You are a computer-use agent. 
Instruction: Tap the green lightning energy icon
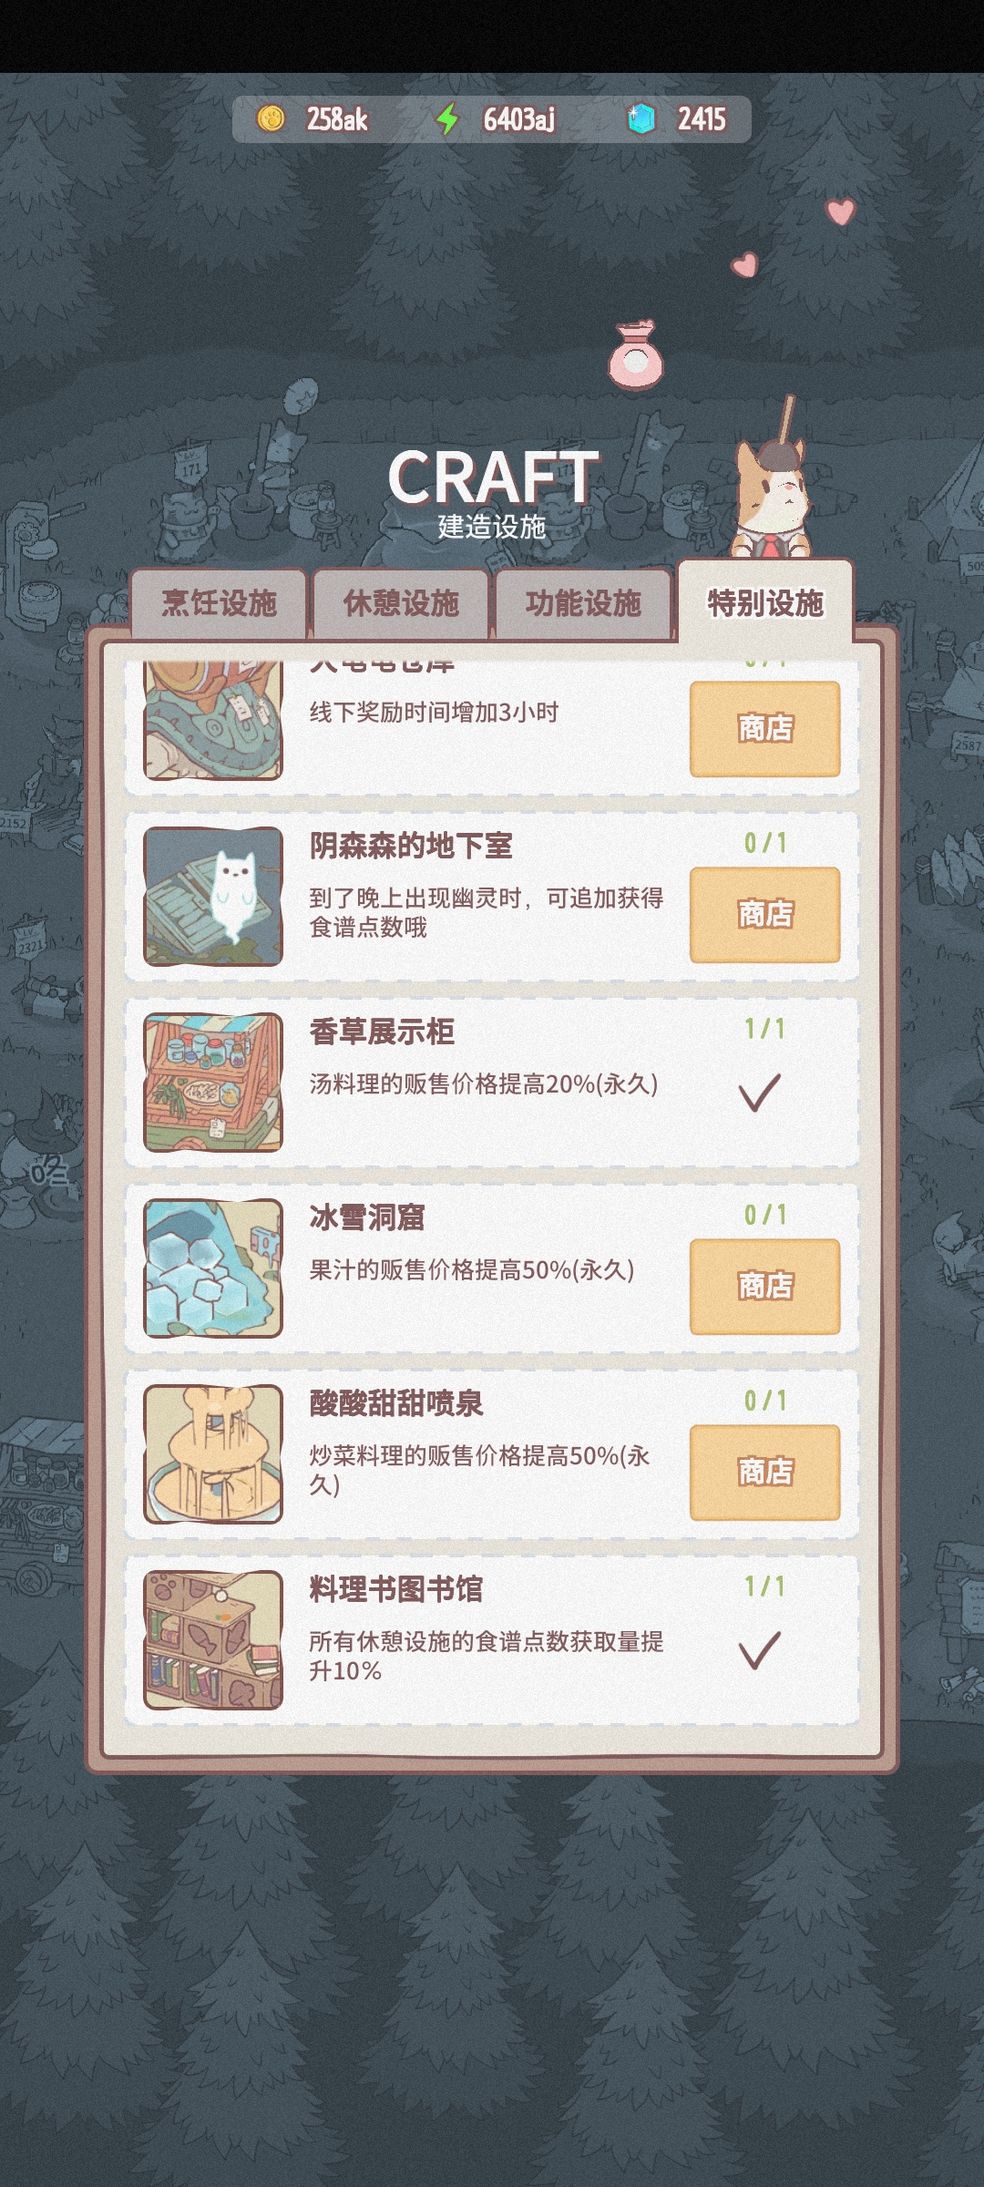(447, 119)
